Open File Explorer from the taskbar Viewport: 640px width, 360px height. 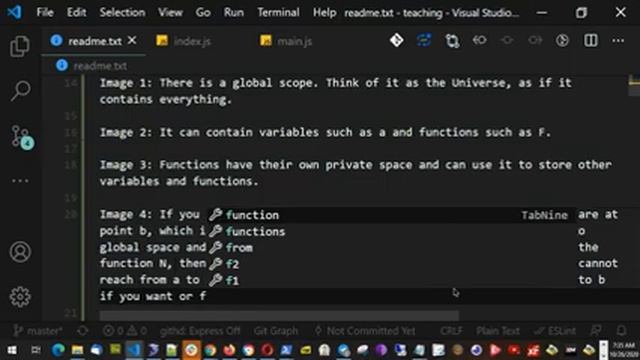78,350
